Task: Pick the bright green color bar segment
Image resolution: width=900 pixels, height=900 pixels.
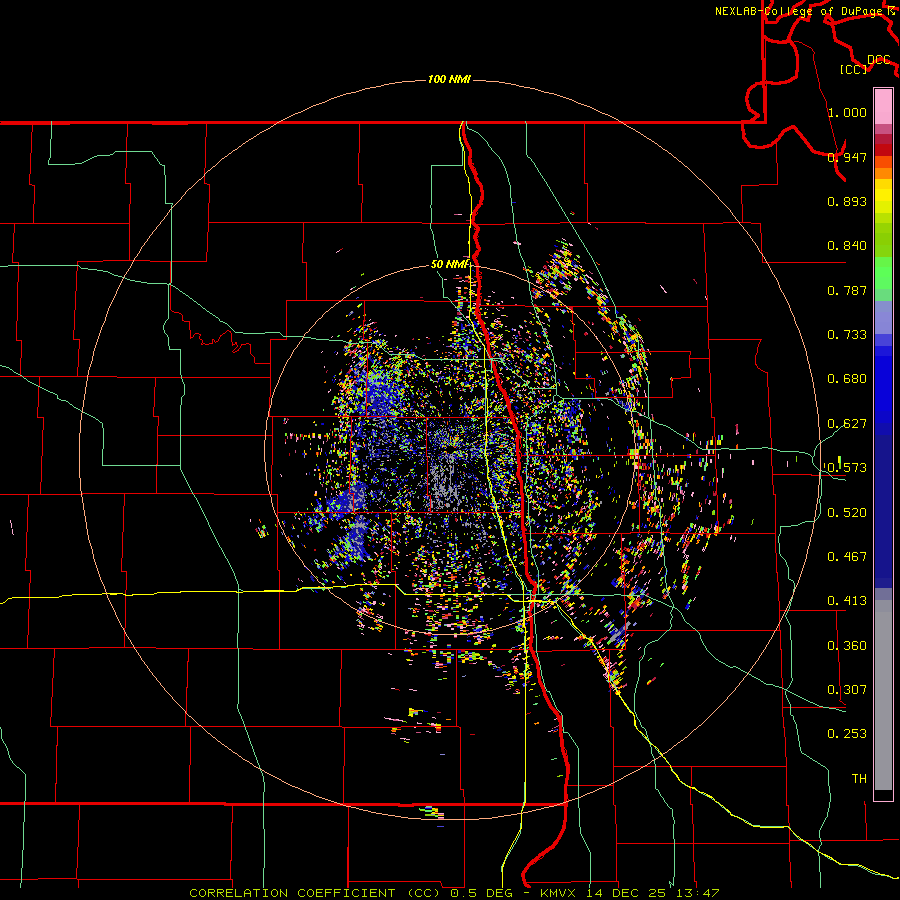Action: pos(883,273)
